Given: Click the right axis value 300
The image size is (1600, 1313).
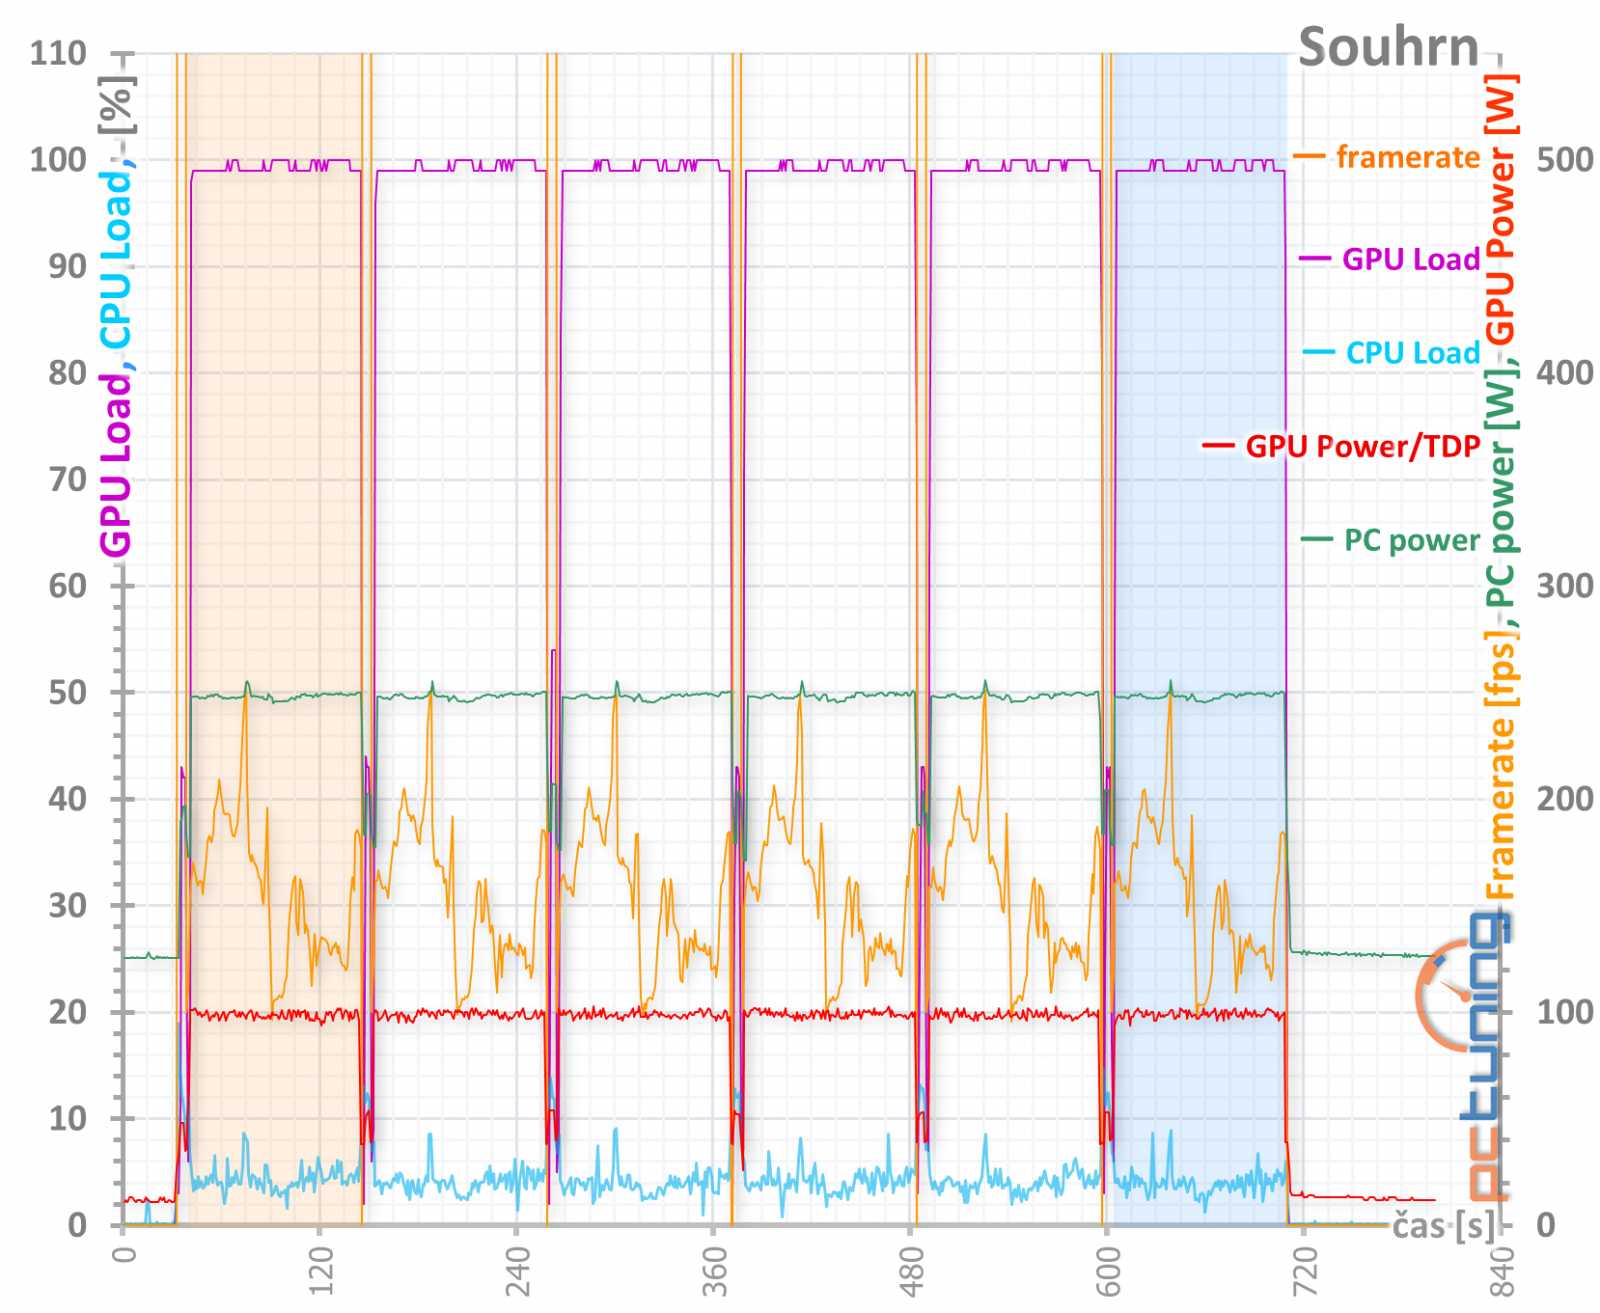Looking at the screenshot, I should coord(1565,585).
